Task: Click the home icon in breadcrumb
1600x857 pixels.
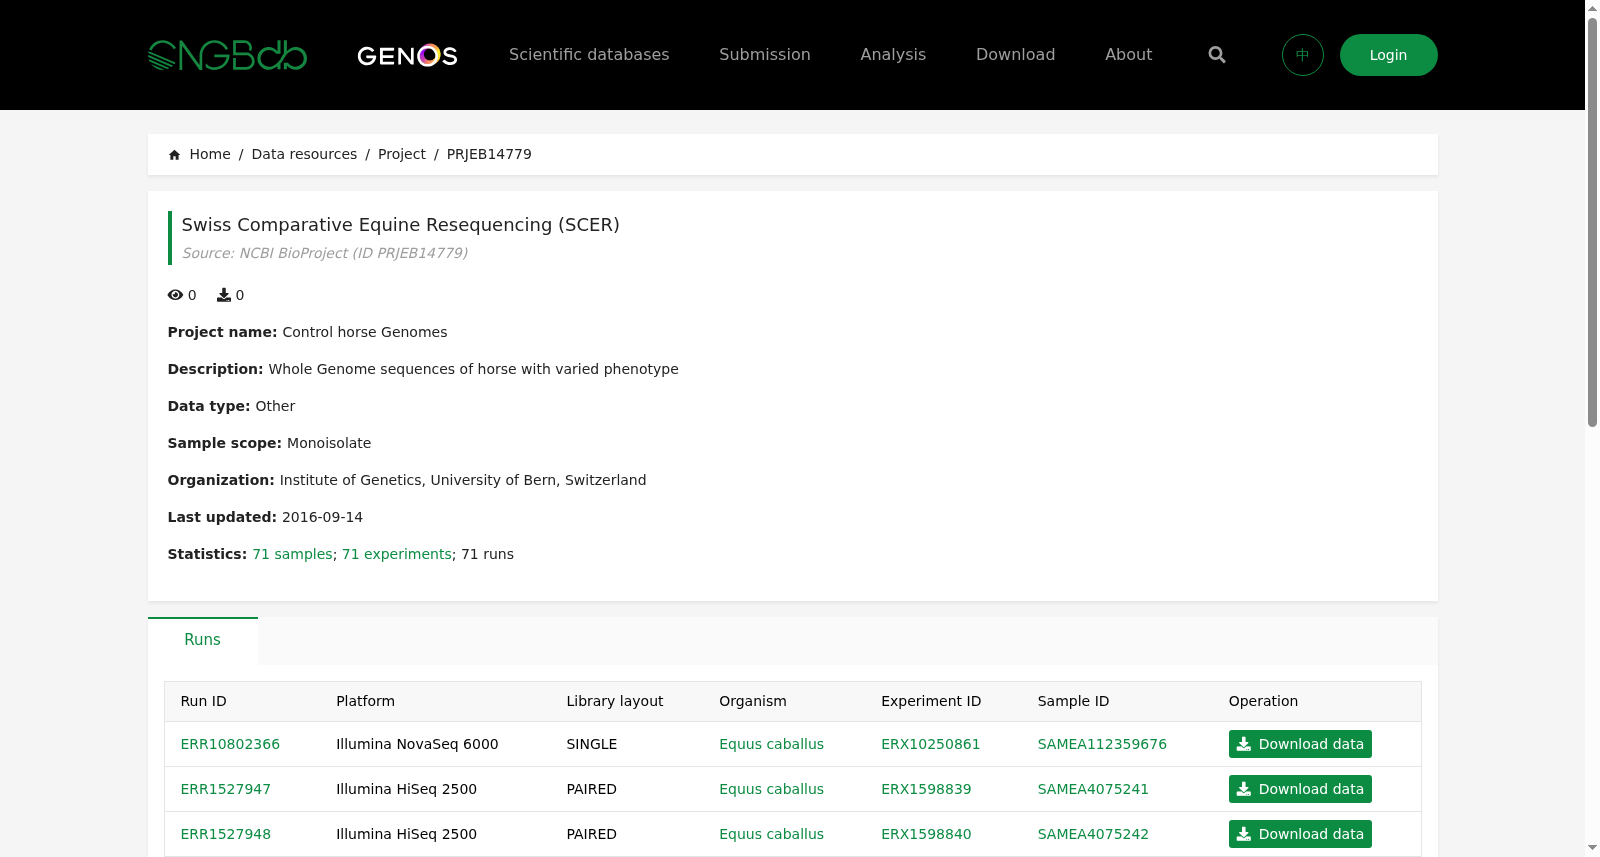Action: [x=175, y=155]
